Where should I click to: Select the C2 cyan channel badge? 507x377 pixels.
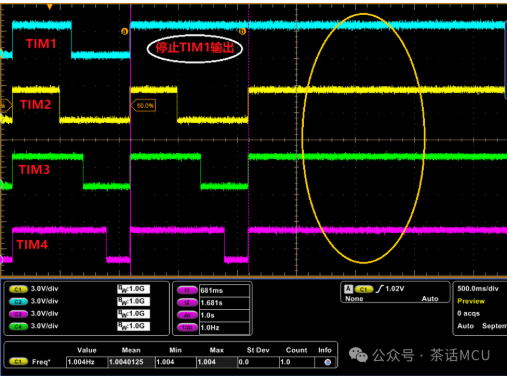pos(18,301)
